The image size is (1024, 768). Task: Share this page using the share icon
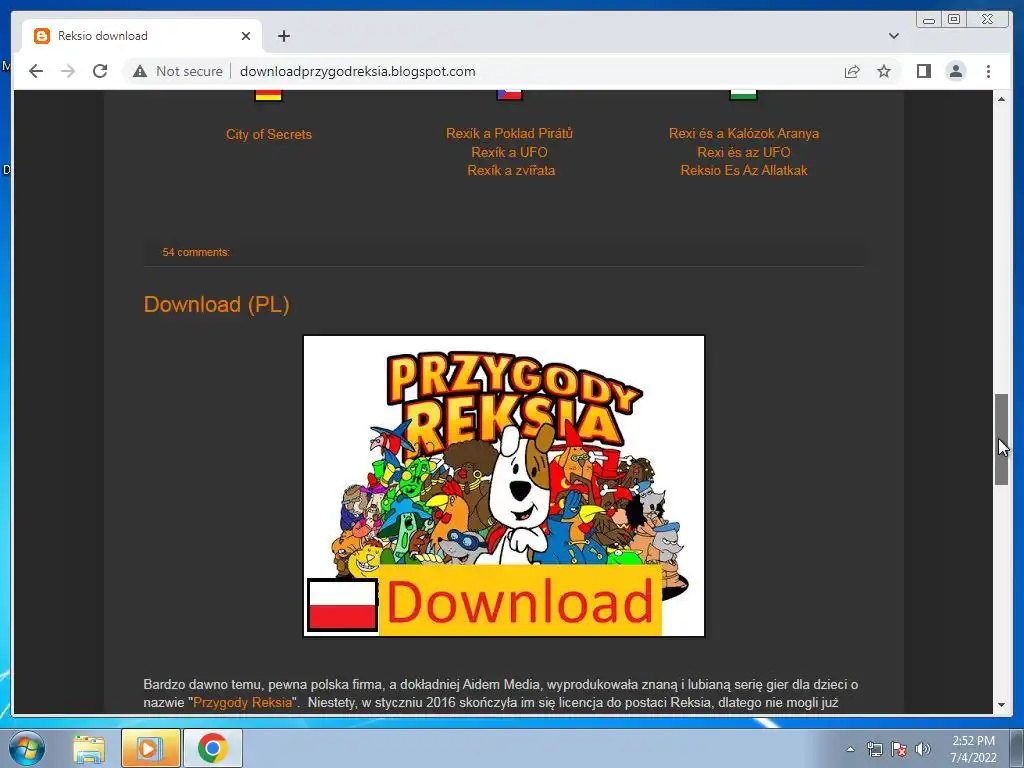[x=852, y=71]
